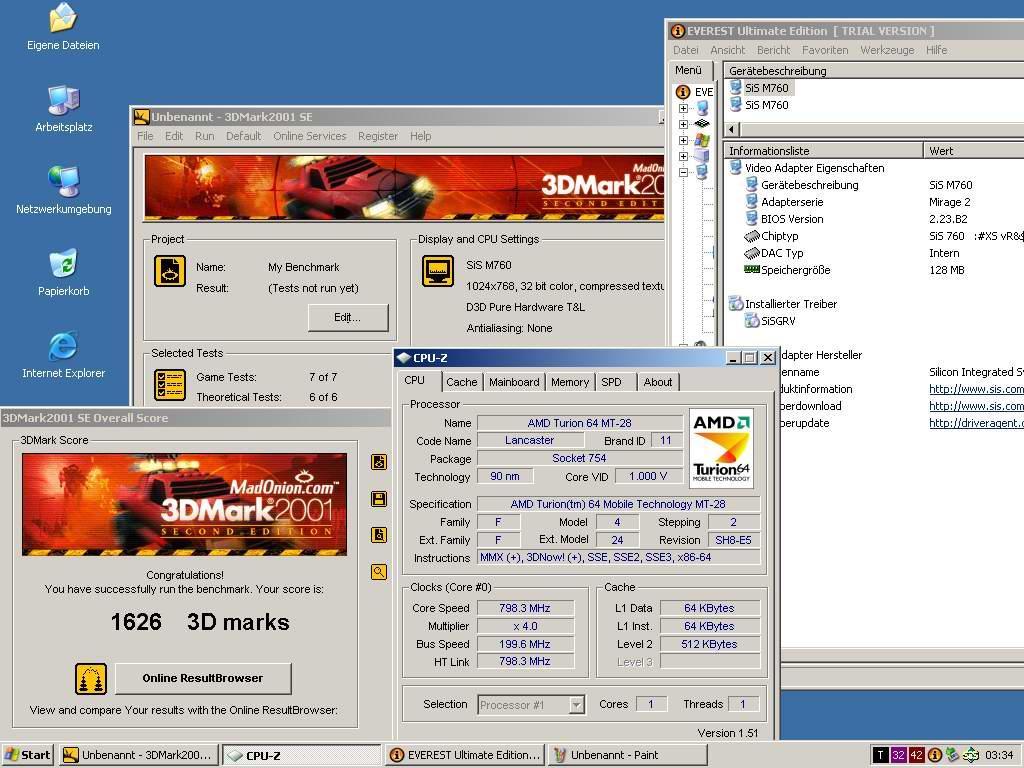
Task: Click the black T tray icon
Action: pos(880,755)
